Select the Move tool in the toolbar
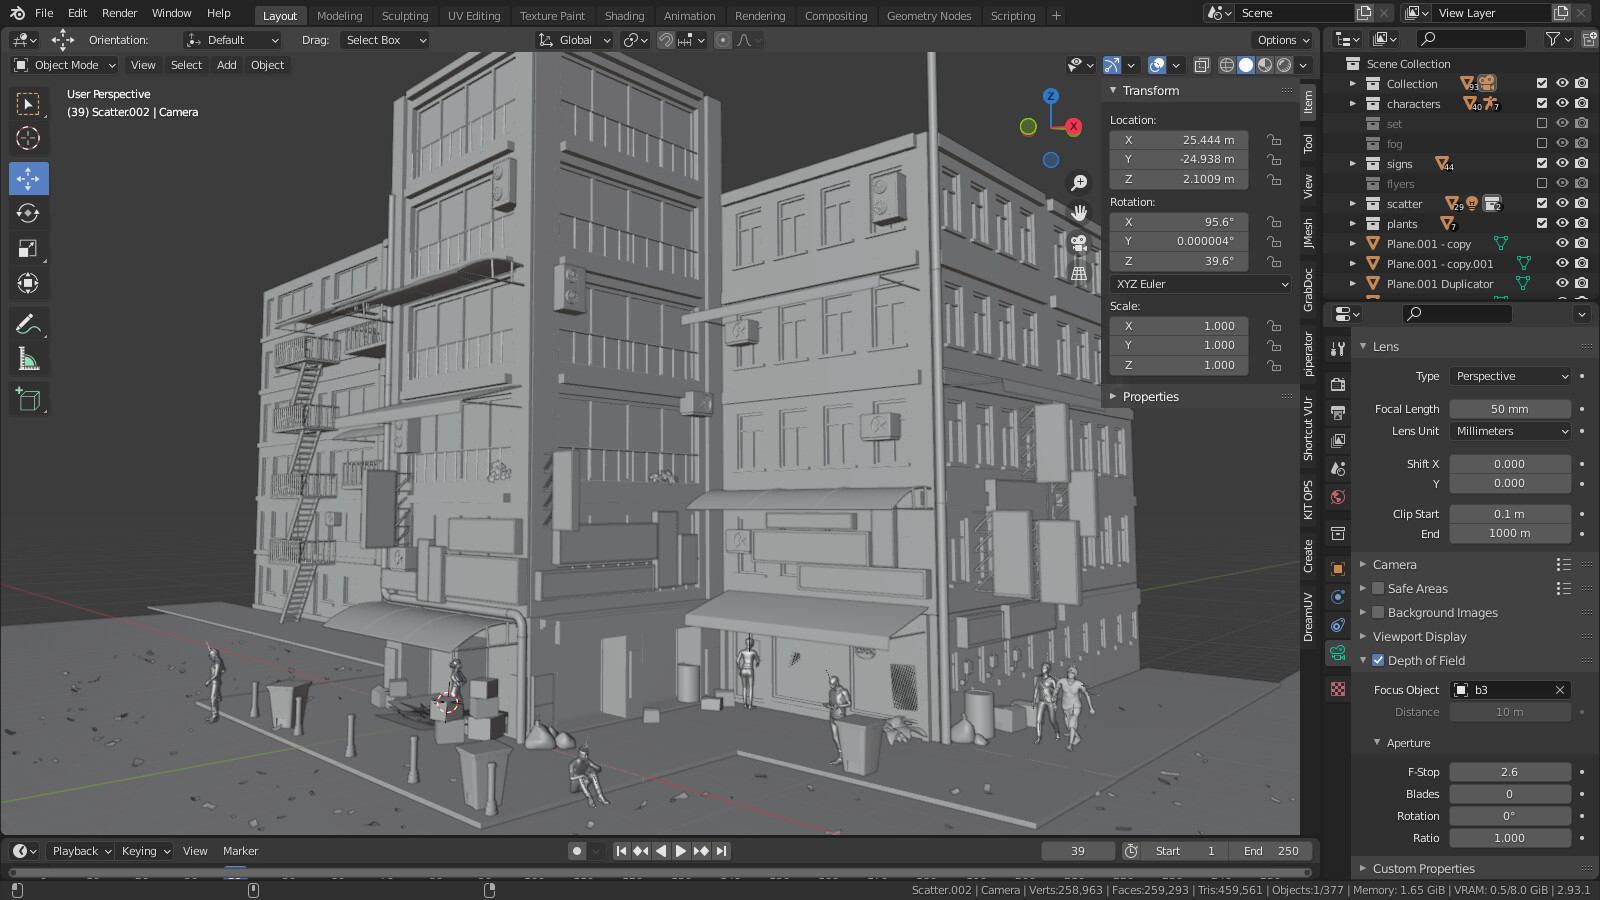1600x900 pixels. (x=28, y=179)
